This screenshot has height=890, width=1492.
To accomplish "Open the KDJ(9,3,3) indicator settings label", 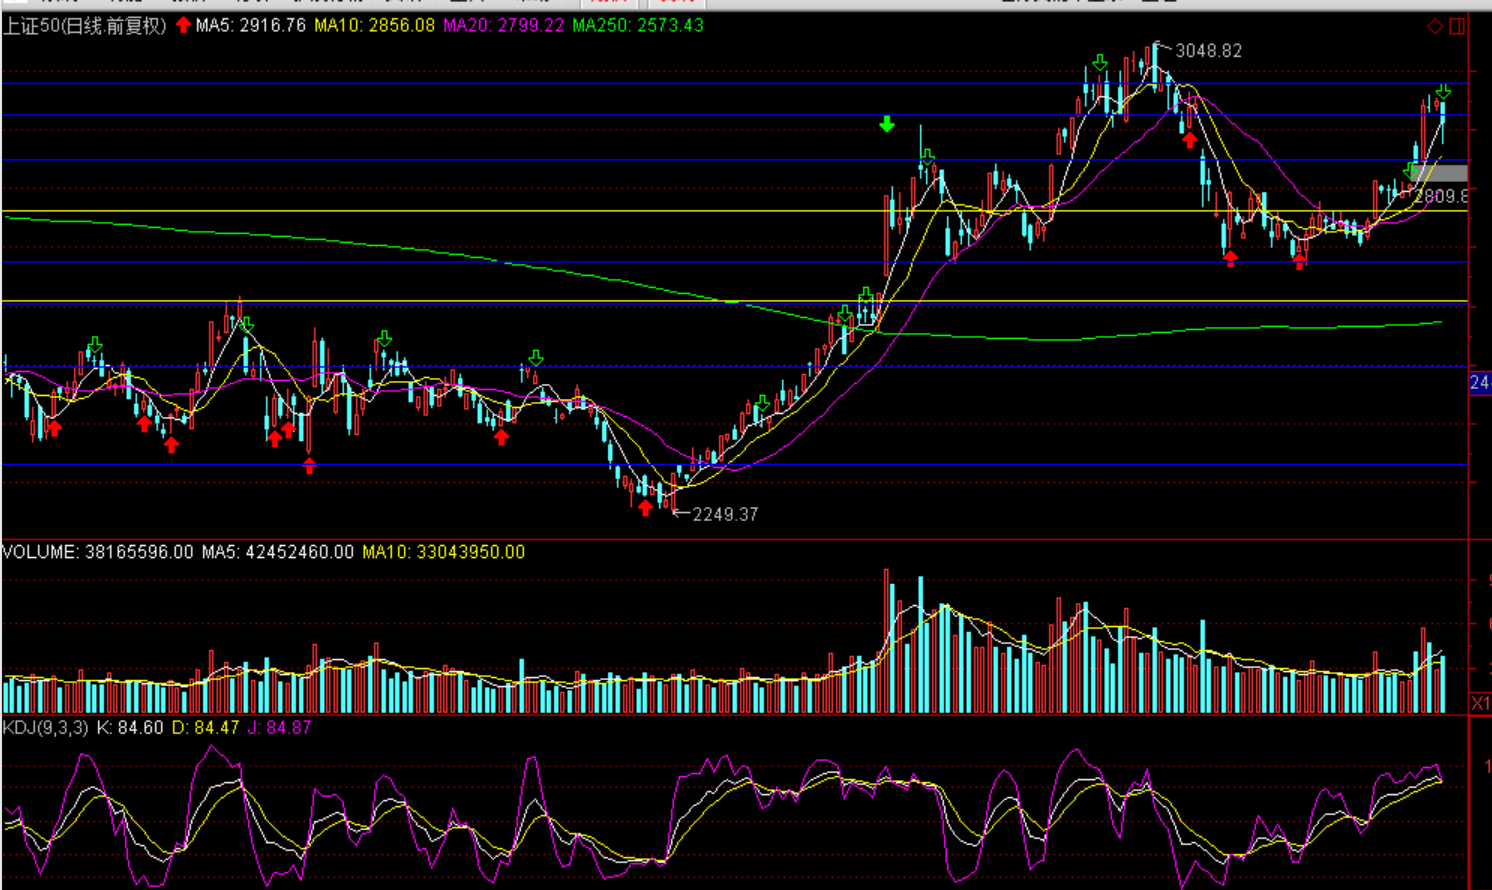I will [x=46, y=728].
